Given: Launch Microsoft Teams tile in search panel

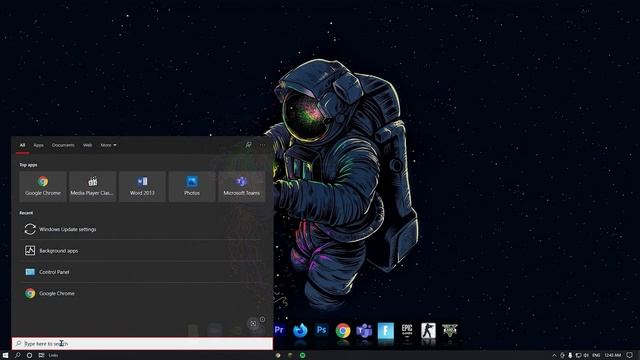Looking at the screenshot, I should [242, 187].
